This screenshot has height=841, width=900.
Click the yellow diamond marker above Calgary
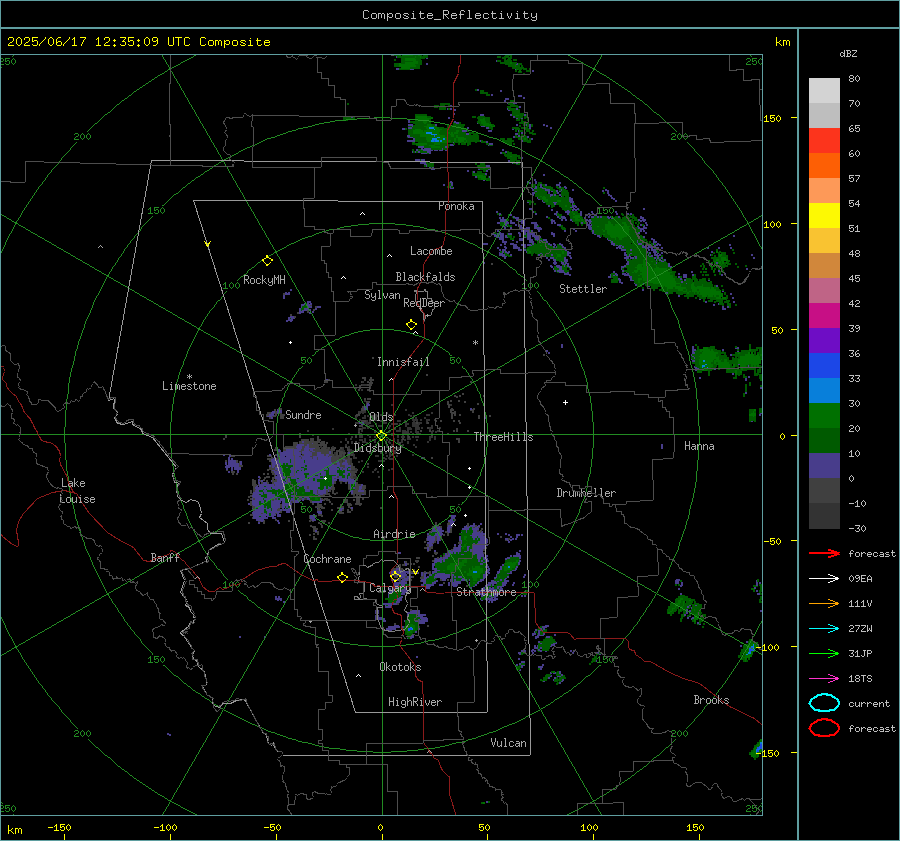pos(395,576)
